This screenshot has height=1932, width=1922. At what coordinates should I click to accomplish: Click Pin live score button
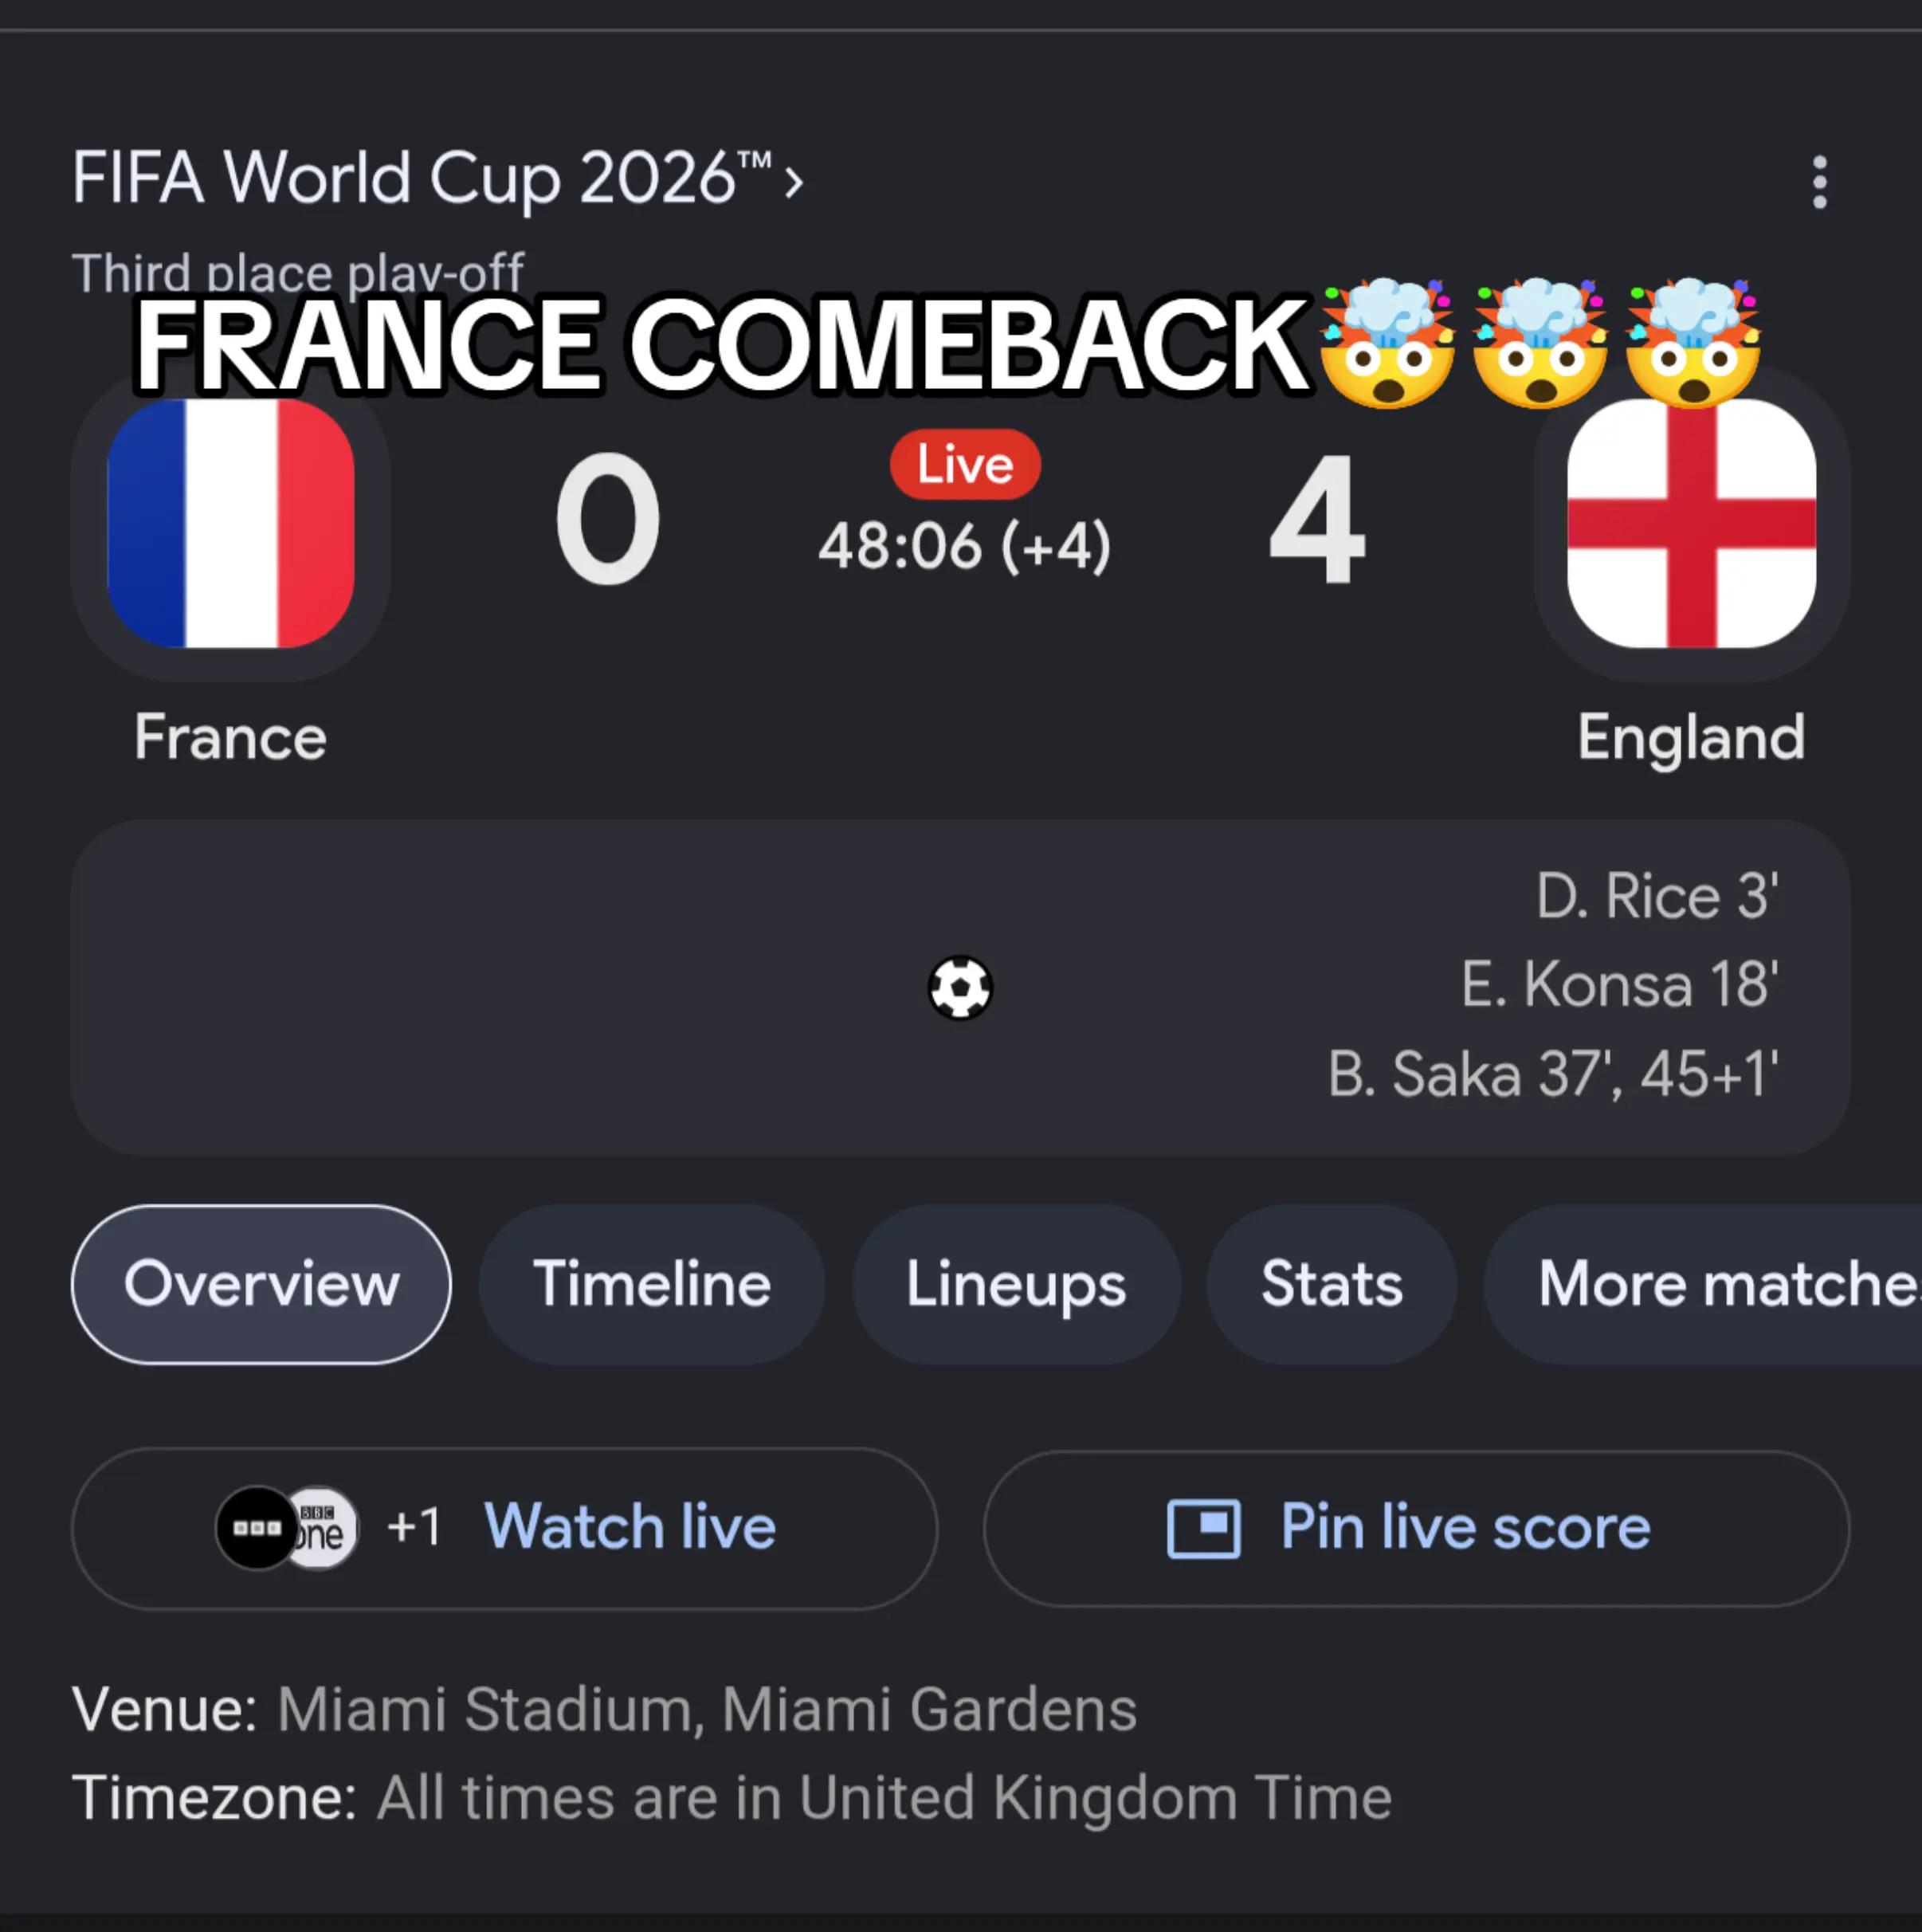[1416, 1528]
